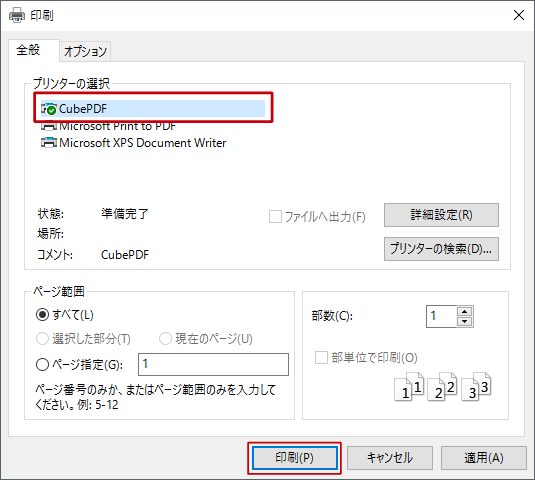Viewport: 535px width, 480px height.
Task: Click the 印刷(P) button
Action: [x=294, y=458]
